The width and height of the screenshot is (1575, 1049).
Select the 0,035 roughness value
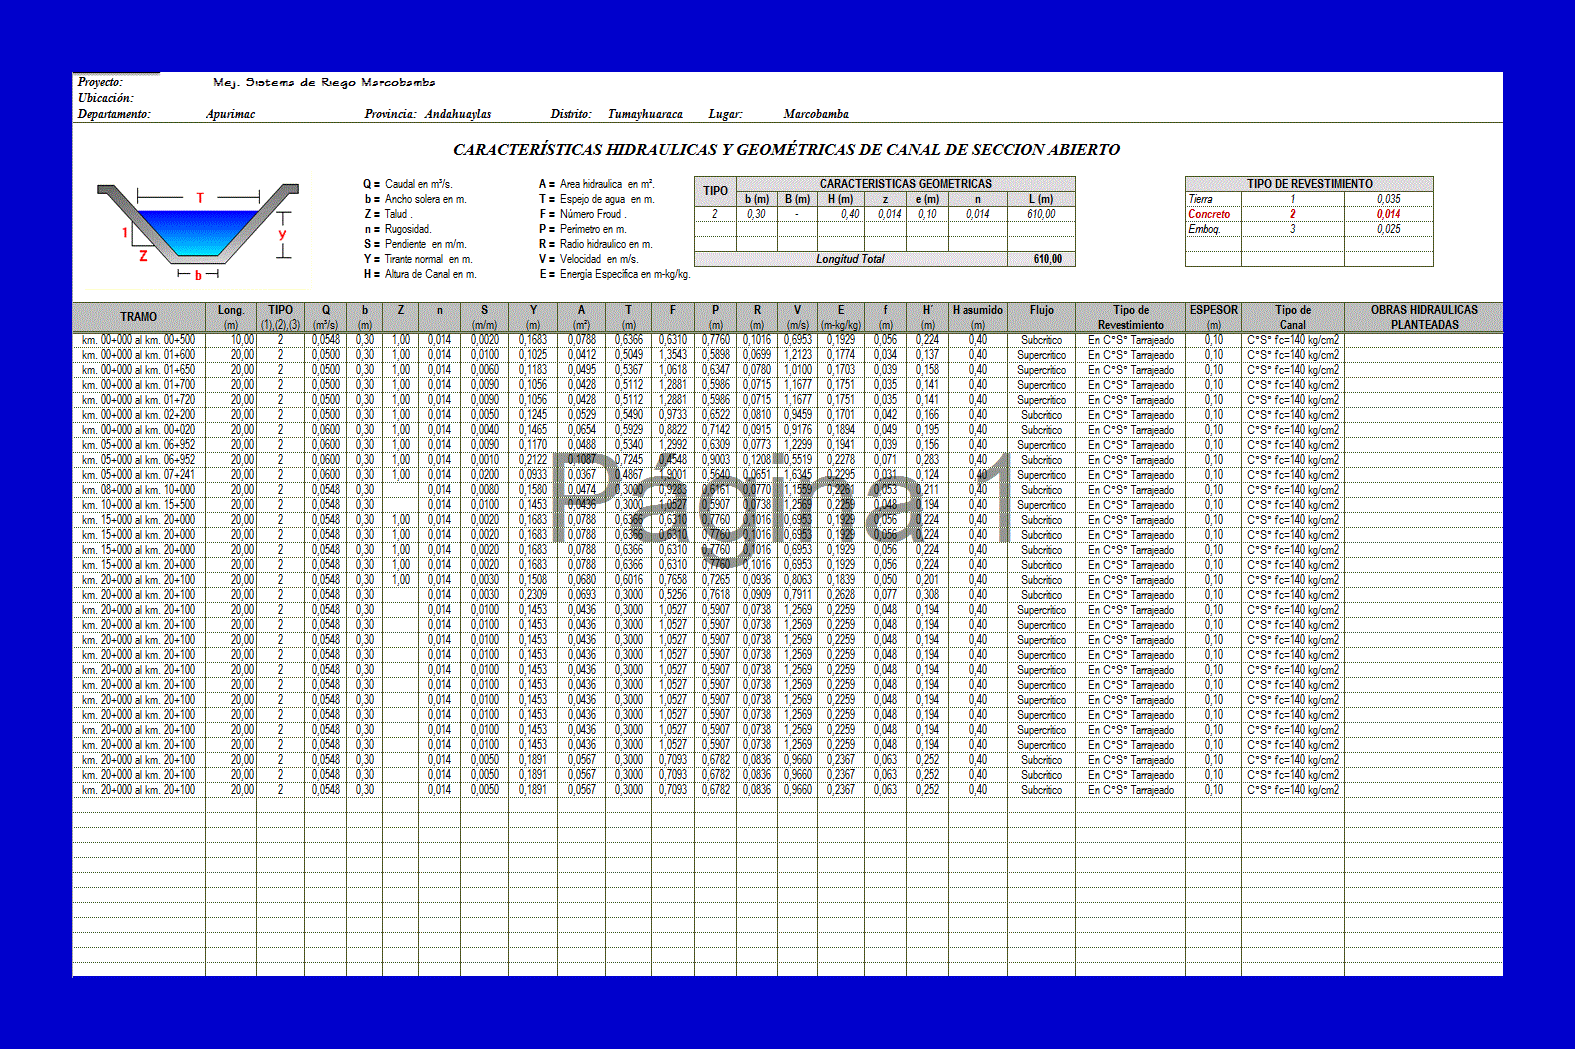(x=1388, y=199)
